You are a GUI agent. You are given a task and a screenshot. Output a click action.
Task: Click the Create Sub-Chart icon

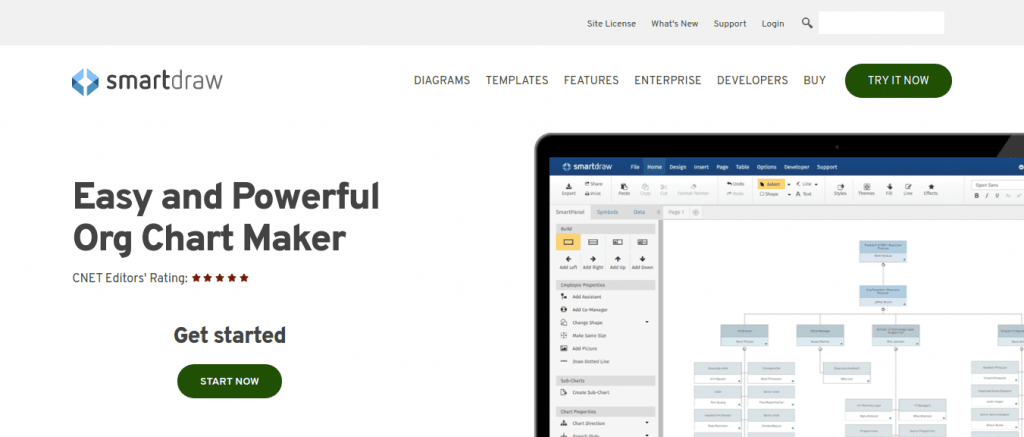point(564,393)
